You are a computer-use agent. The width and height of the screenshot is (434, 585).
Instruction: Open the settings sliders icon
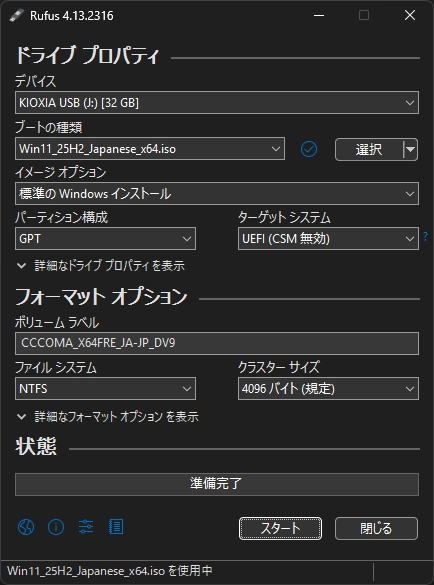[x=86, y=527]
